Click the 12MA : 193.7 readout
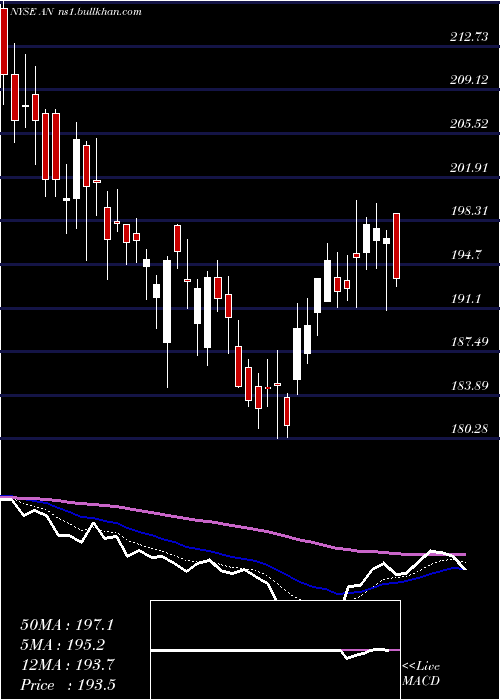 67,665
